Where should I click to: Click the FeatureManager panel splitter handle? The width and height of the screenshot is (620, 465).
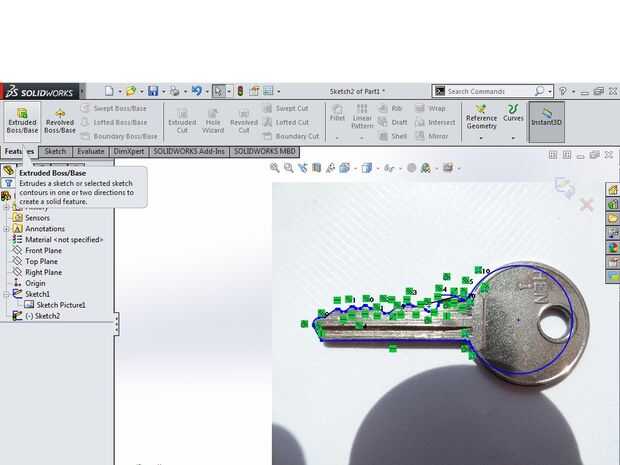tap(116, 324)
